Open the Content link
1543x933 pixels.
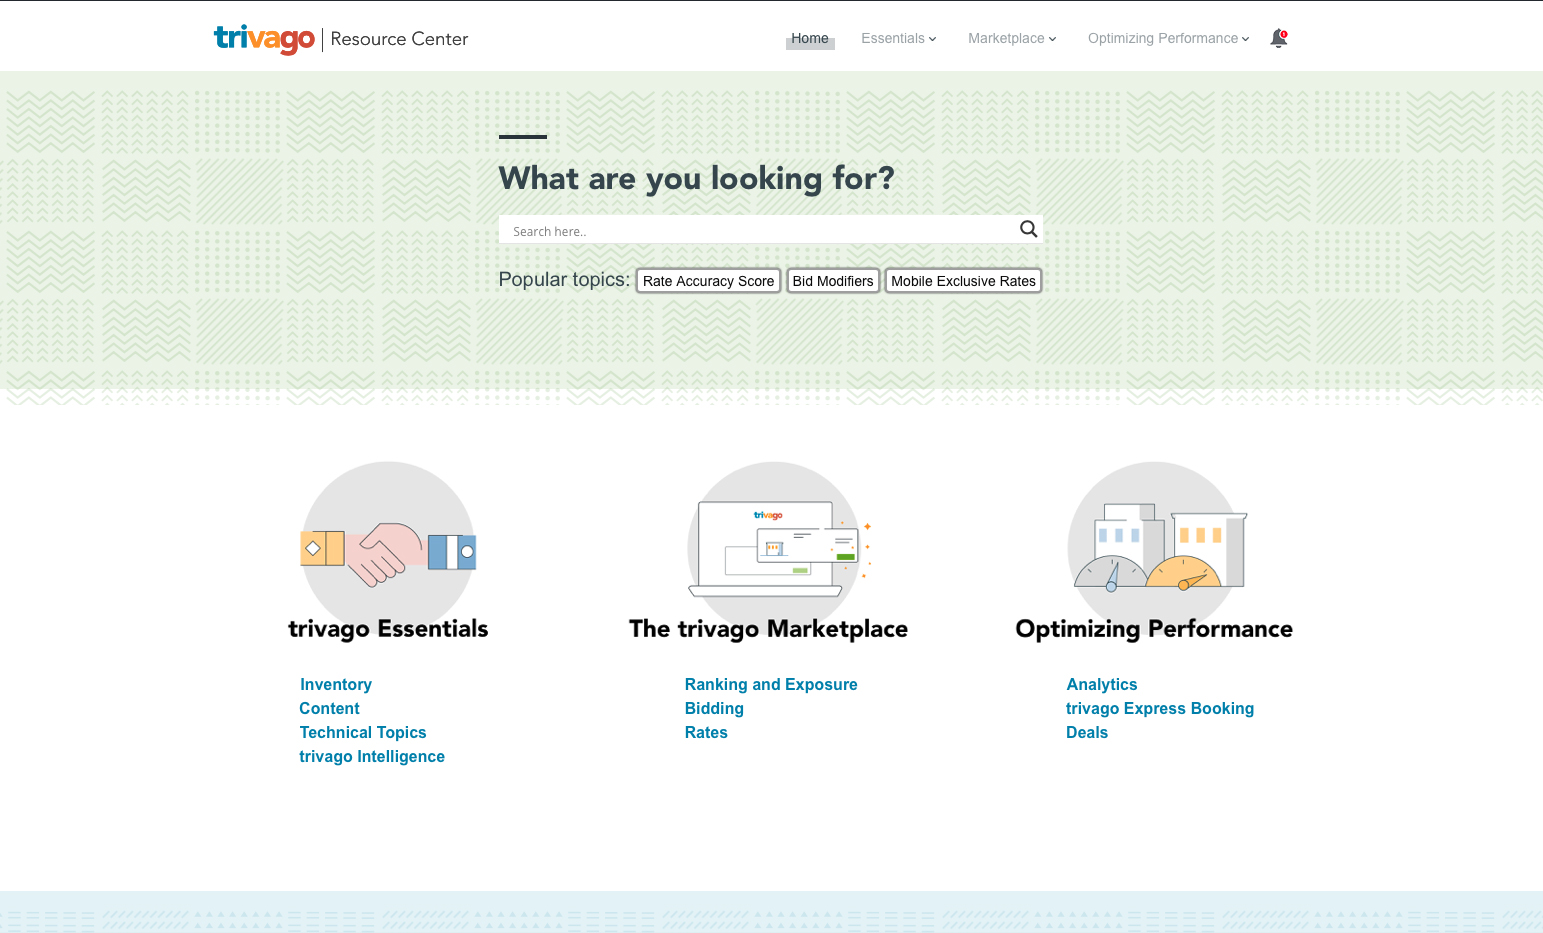[329, 708]
